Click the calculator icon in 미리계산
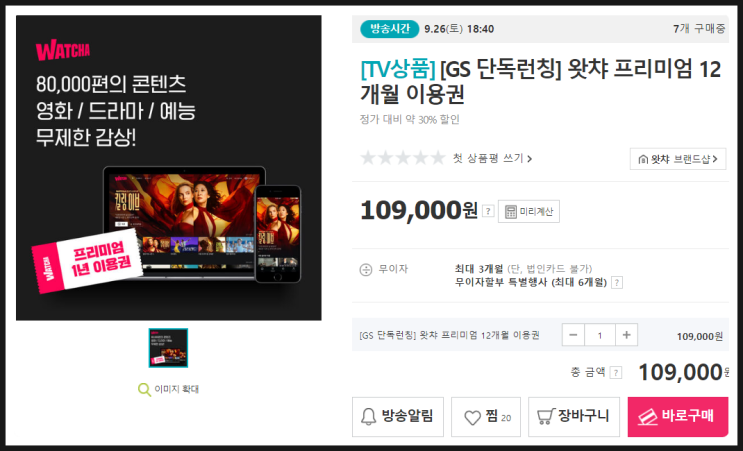The height and width of the screenshot is (451, 743). click(511, 212)
